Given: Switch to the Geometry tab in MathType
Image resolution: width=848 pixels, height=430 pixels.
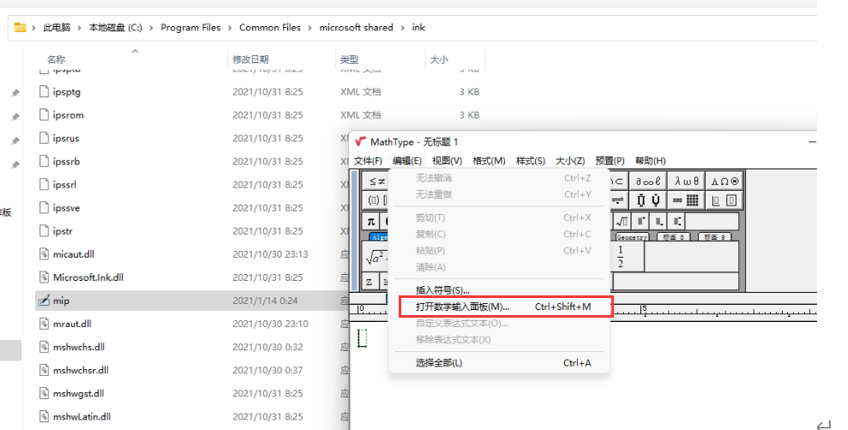Looking at the screenshot, I should point(632,237).
